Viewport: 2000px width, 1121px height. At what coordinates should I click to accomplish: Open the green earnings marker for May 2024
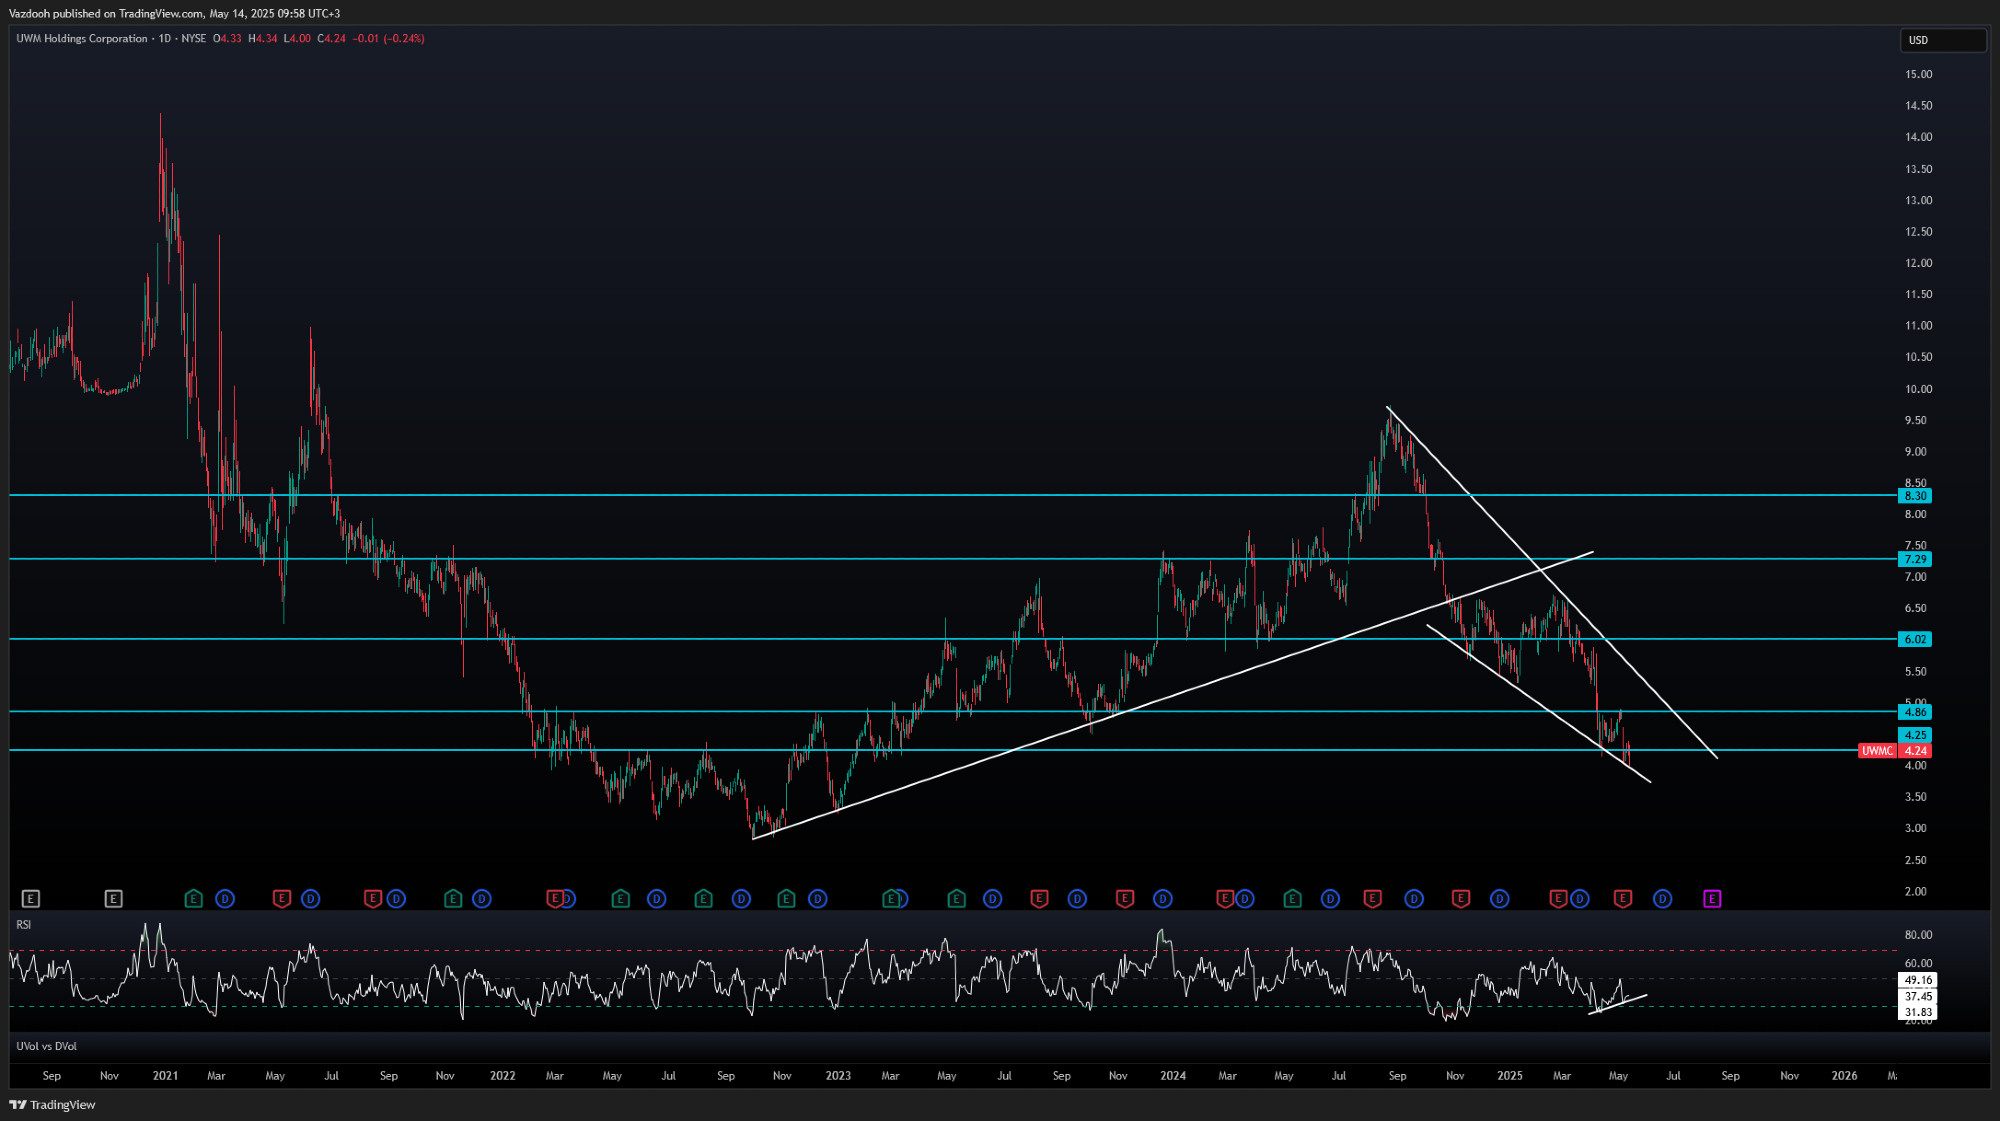[1293, 899]
